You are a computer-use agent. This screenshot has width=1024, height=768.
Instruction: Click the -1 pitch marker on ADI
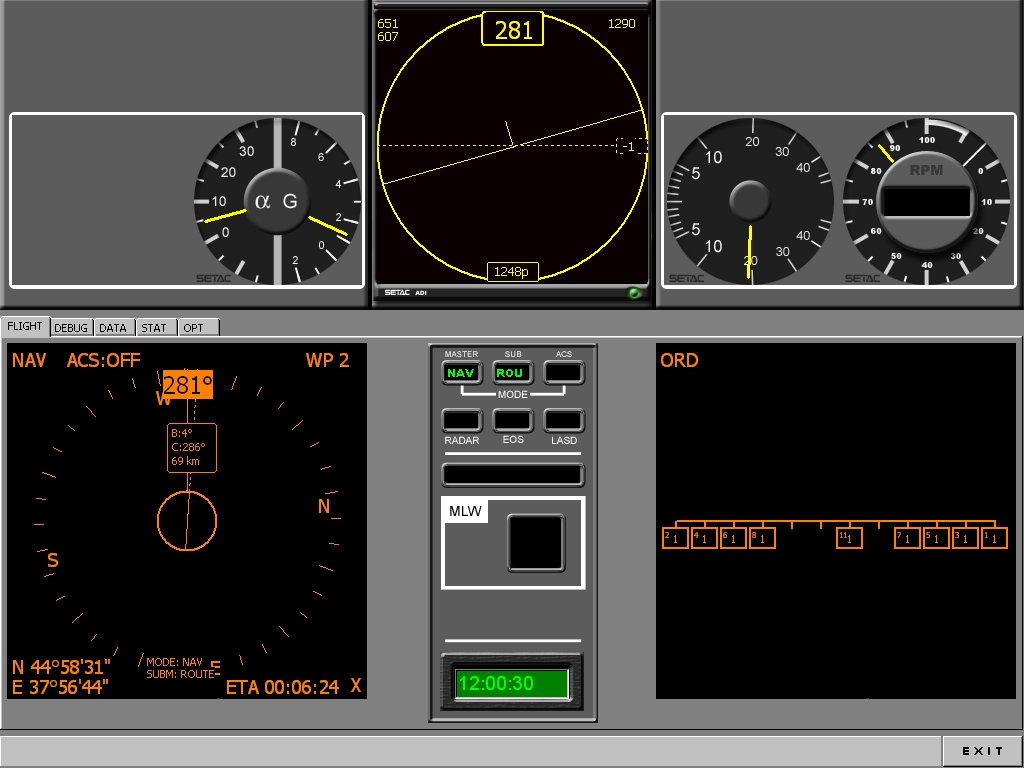(630, 146)
